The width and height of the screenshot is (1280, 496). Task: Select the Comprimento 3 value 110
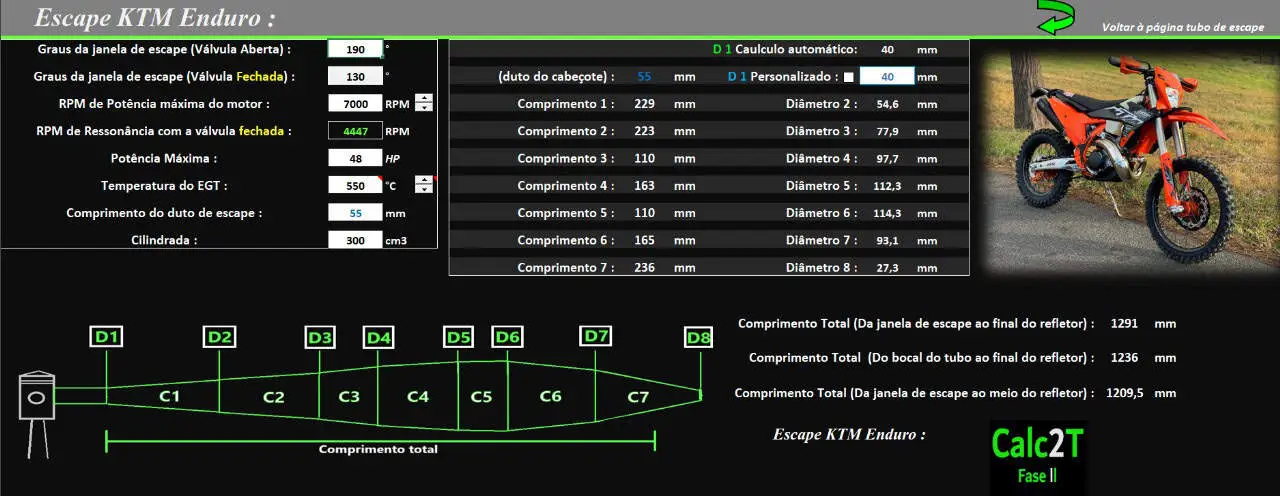click(x=644, y=158)
